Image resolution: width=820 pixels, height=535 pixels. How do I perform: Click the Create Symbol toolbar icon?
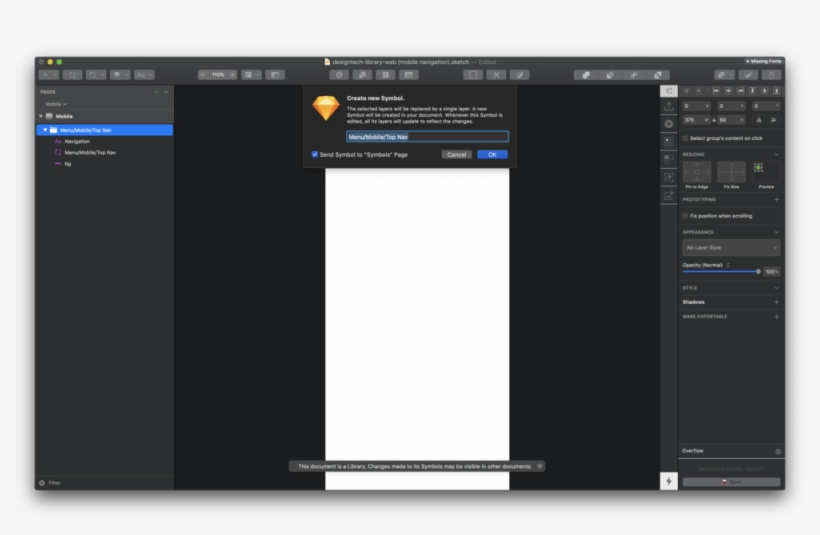(x=72, y=75)
